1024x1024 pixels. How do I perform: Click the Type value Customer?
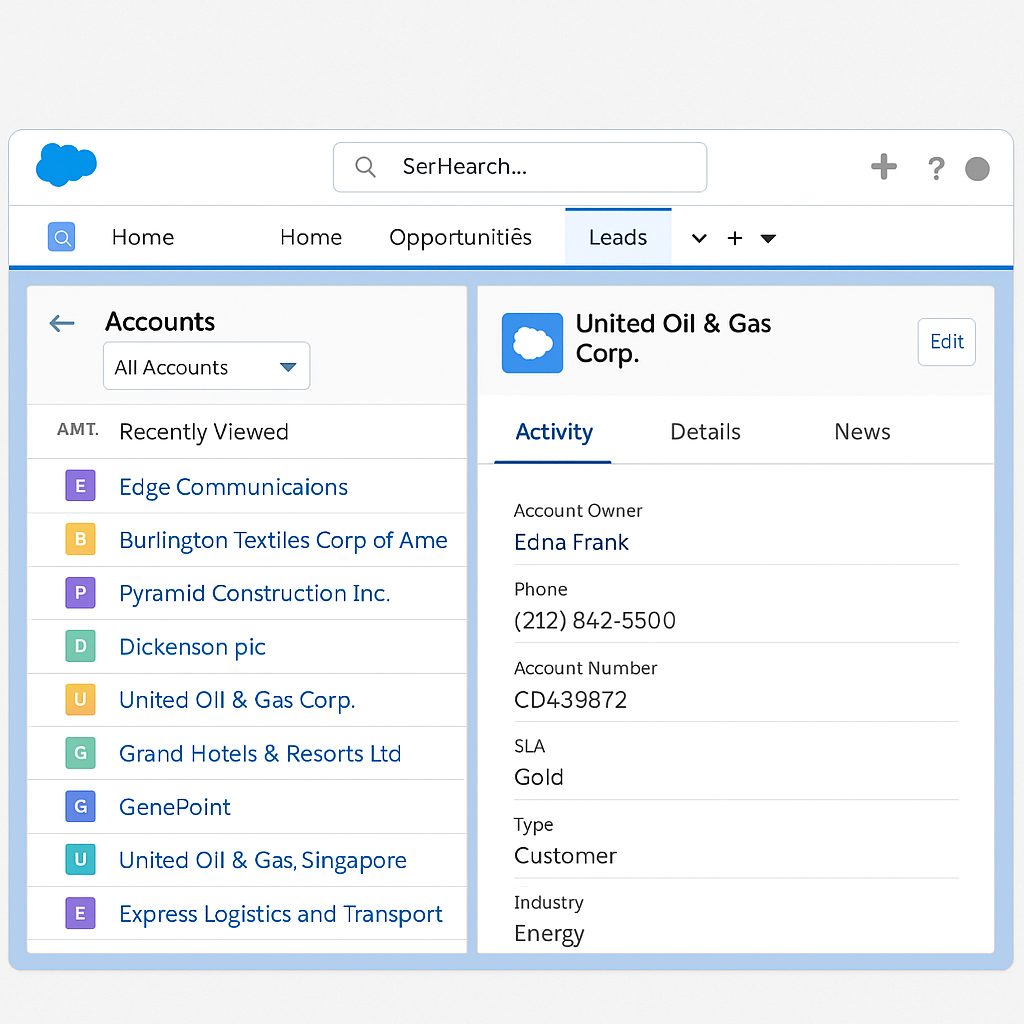(565, 856)
